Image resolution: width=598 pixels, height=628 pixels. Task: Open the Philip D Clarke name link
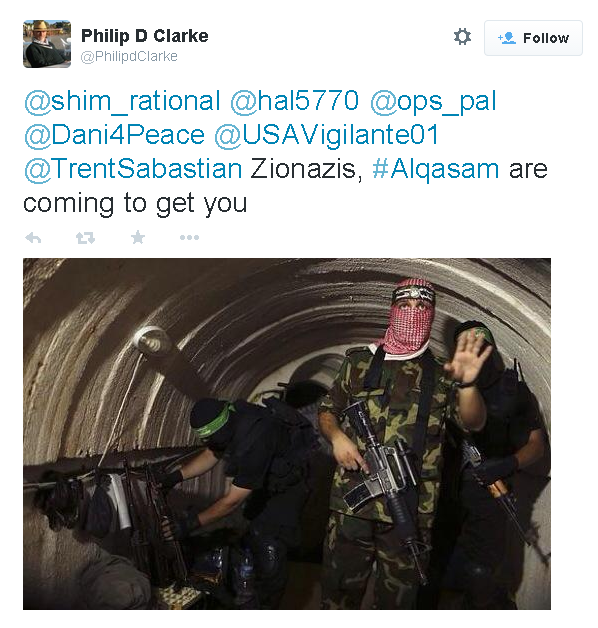pyautogui.click(x=145, y=36)
